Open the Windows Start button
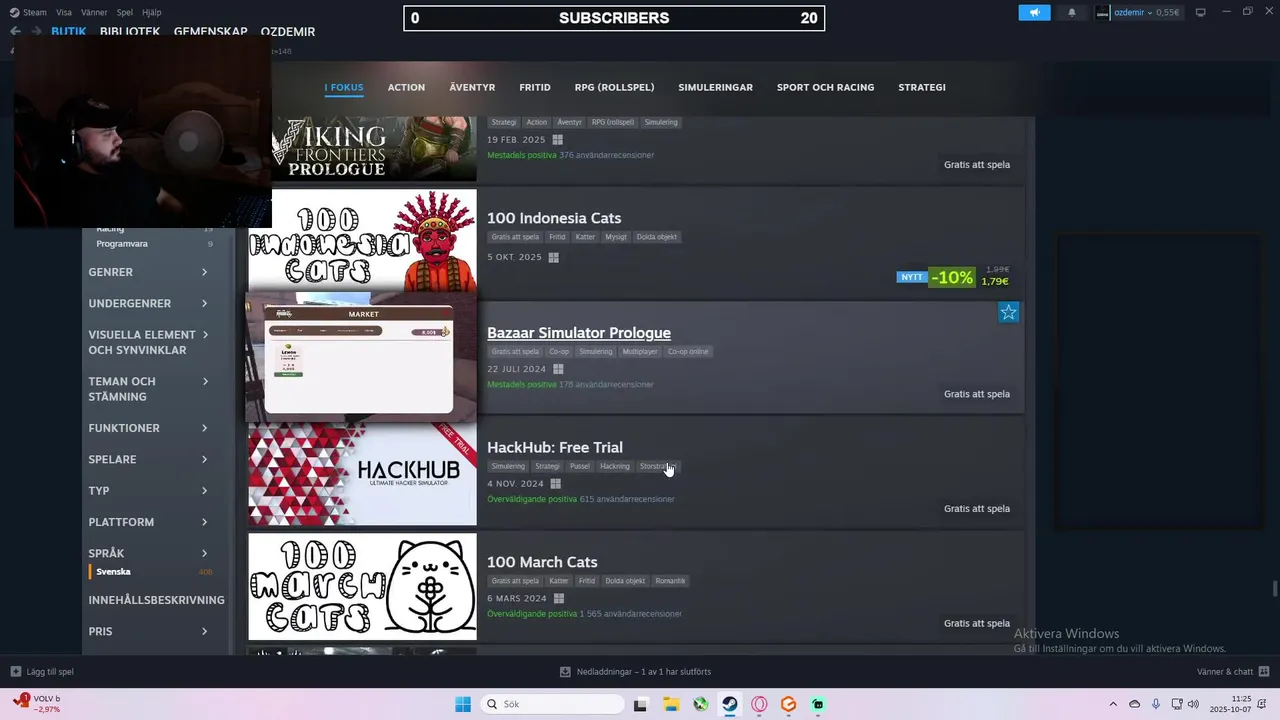Image resolution: width=1280 pixels, height=720 pixels. (463, 704)
